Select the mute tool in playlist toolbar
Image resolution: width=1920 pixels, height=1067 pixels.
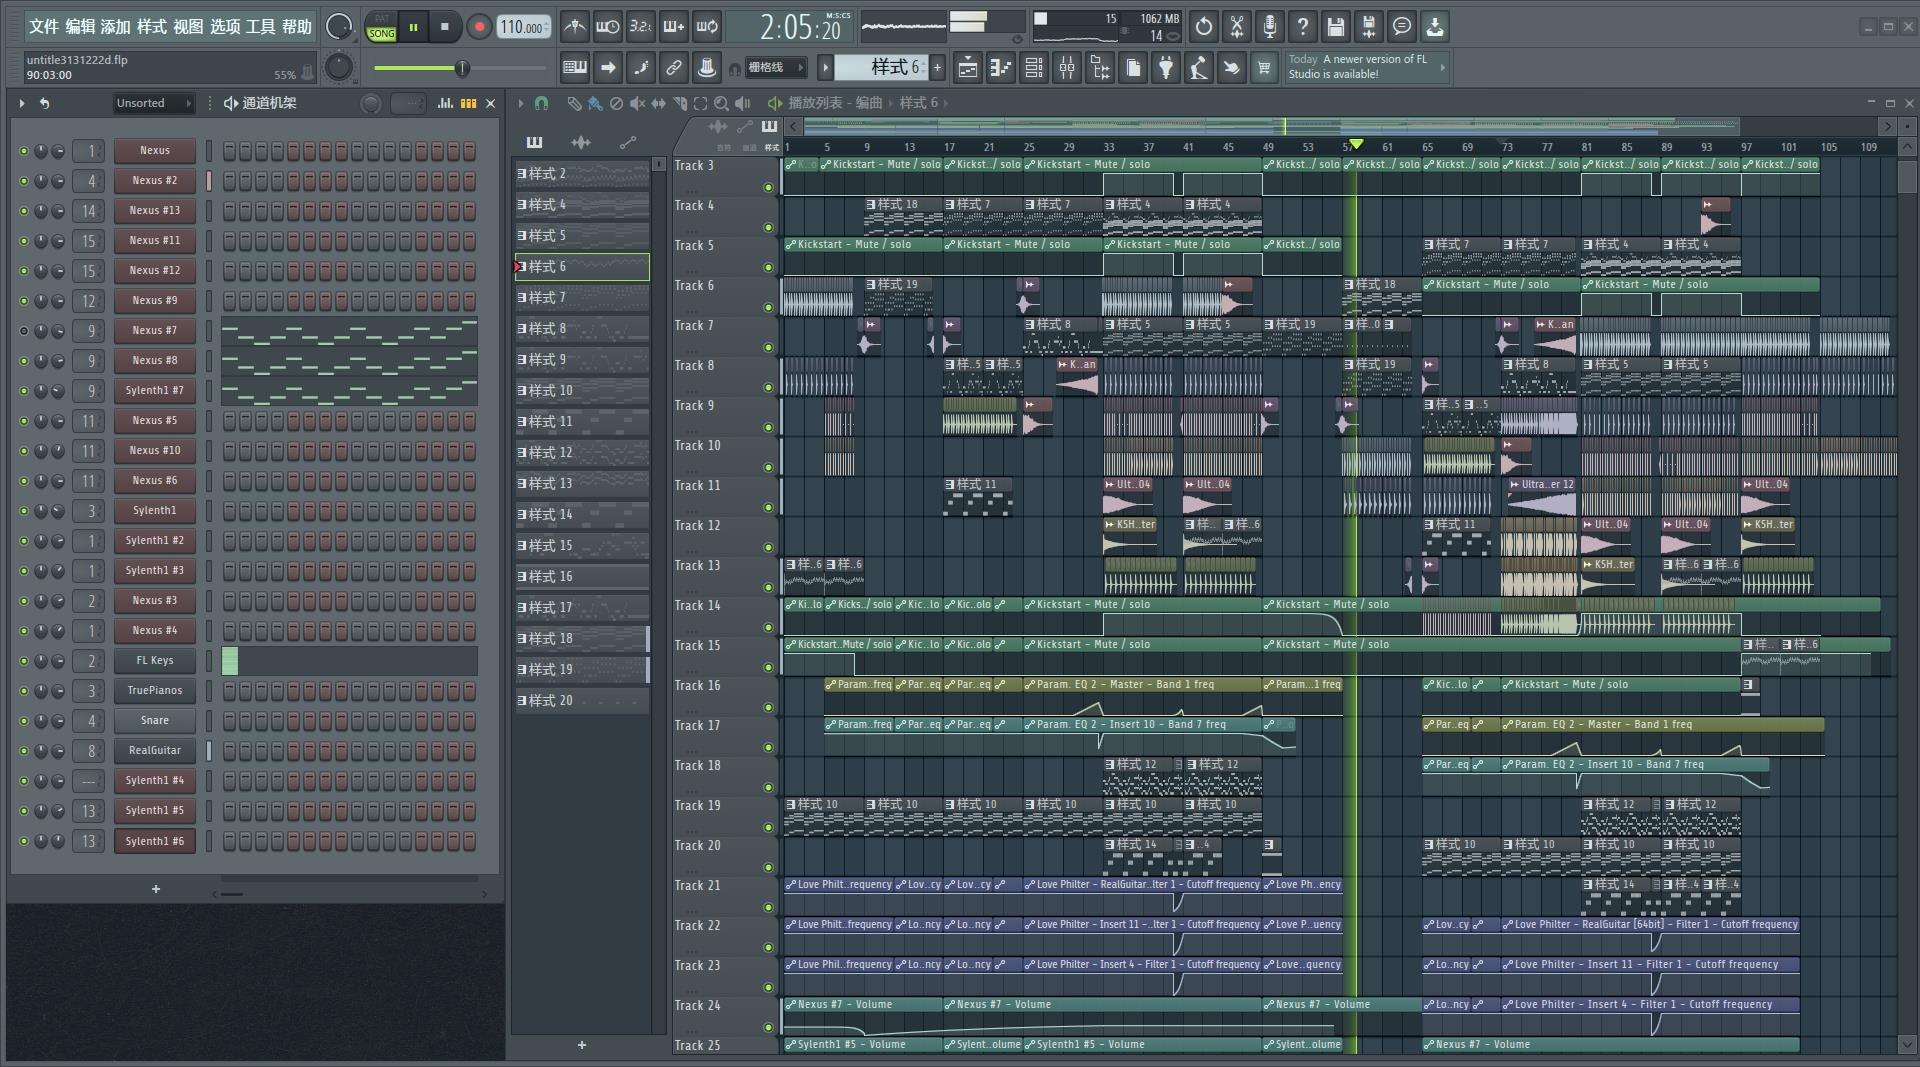tap(637, 103)
